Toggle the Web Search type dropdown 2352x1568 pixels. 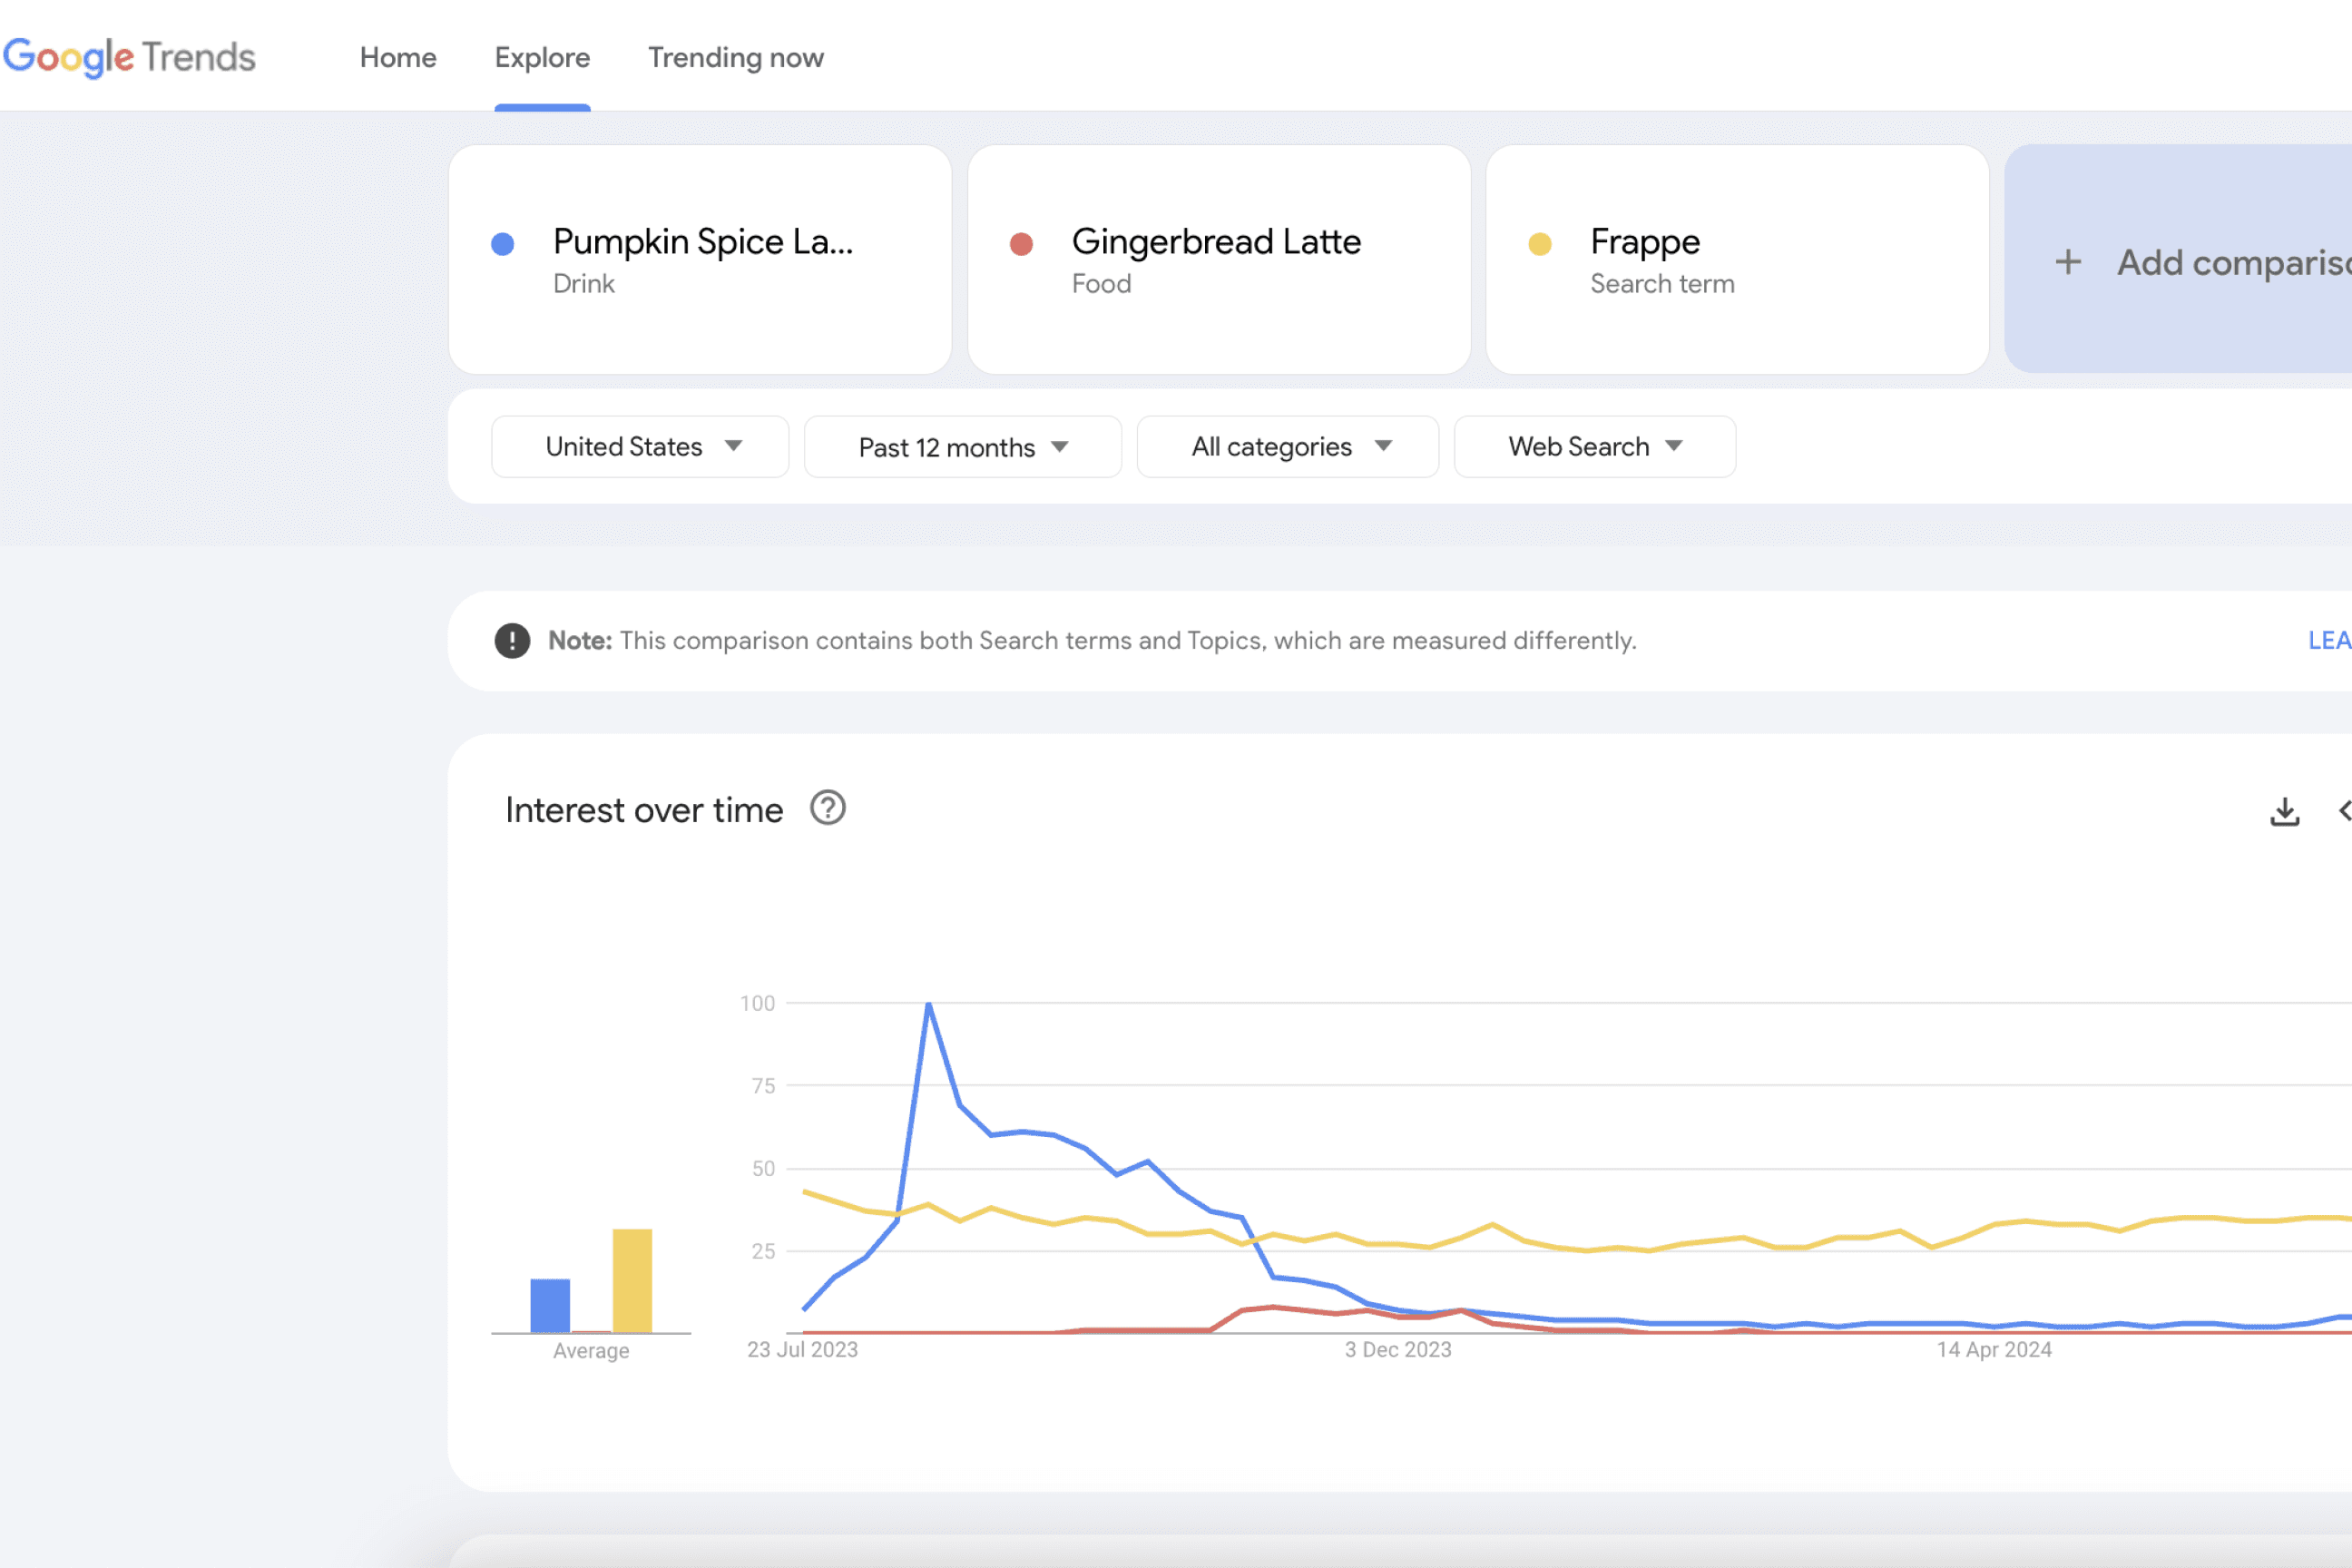point(1594,446)
